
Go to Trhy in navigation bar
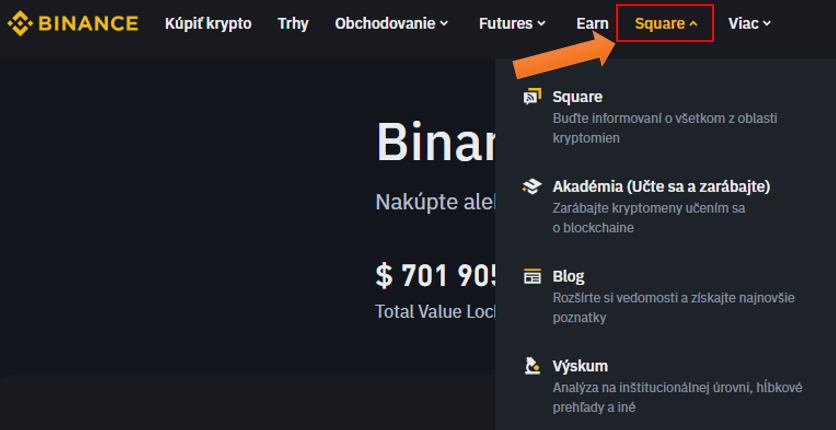coord(293,23)
